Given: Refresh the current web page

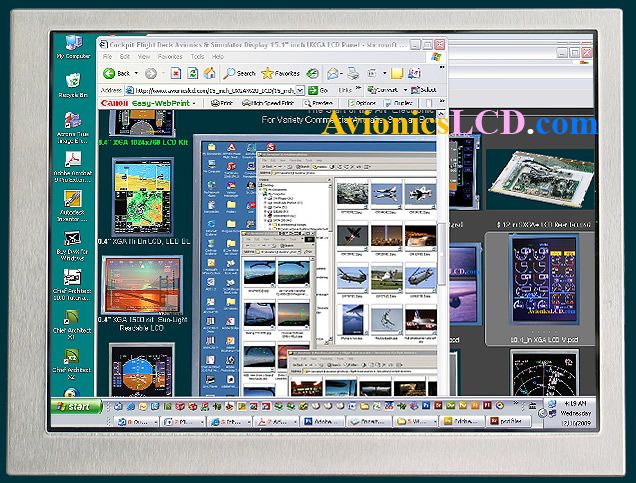Looking at the screenshot, I should tap(192, 73).
